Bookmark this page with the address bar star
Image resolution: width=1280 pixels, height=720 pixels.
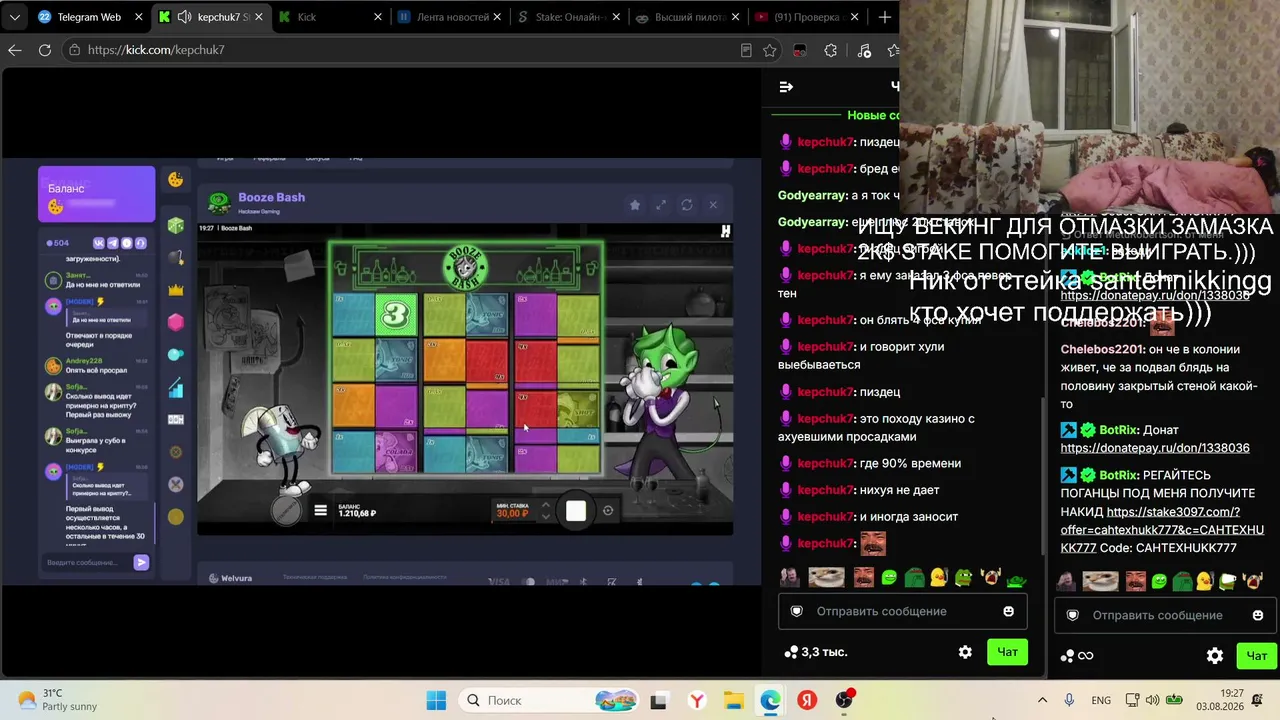[x=770, y=50]
